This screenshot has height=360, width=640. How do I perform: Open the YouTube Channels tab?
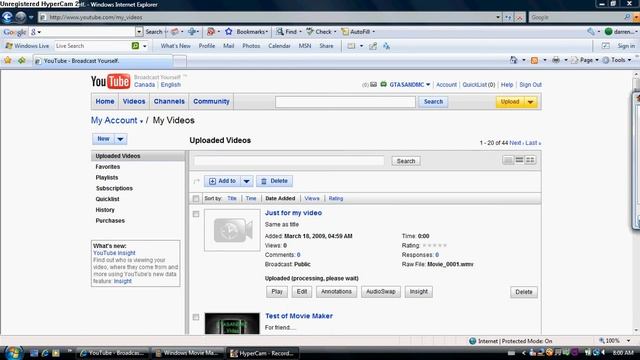tap(169, 101)
